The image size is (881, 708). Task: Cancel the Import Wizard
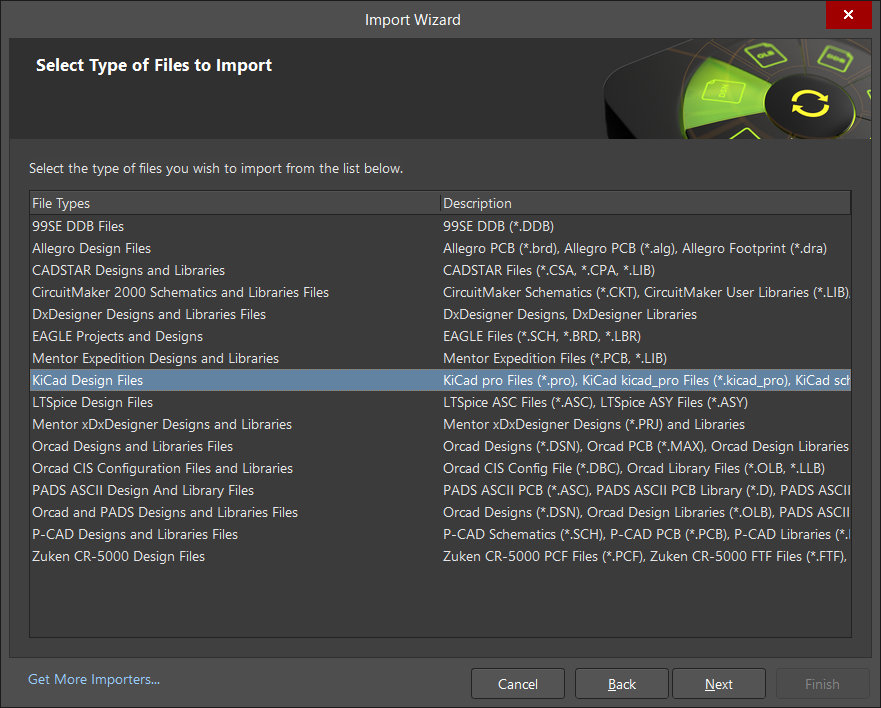pos(517,684)
